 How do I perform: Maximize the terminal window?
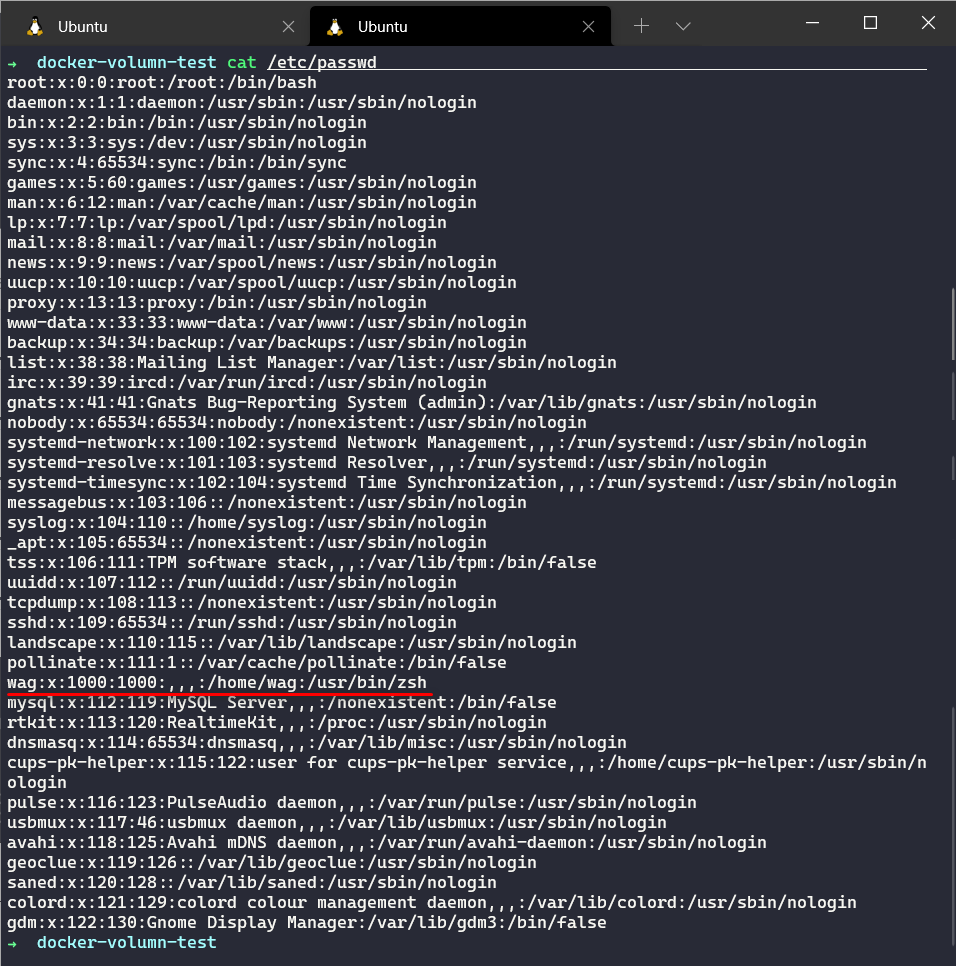click(870, 23)
